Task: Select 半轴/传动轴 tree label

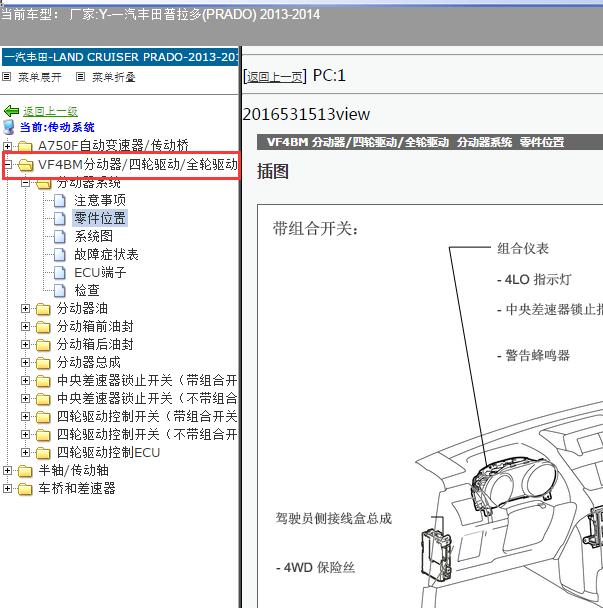Action: pos(74,470)
